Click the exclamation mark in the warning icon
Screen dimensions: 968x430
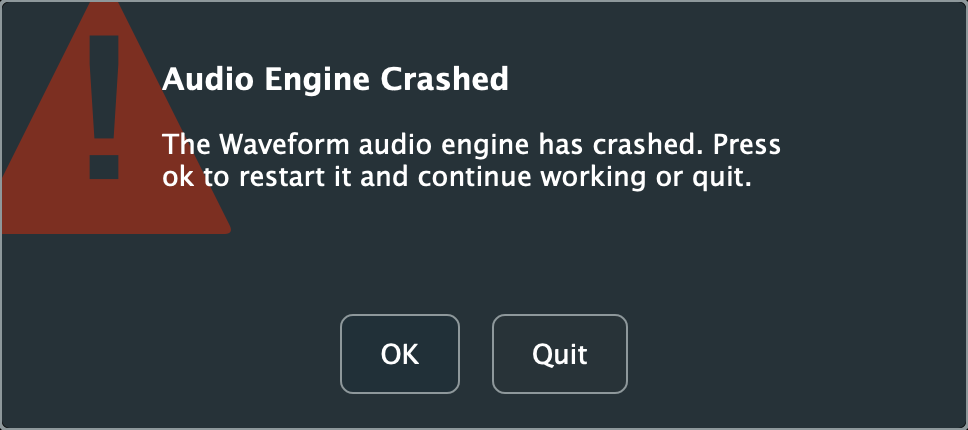coord(102,108)
